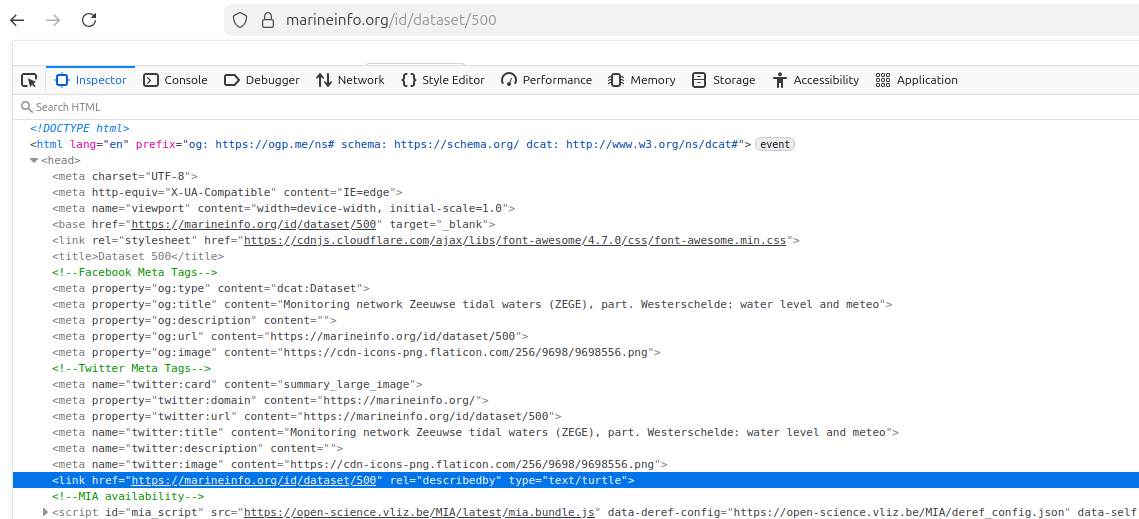Open the Network panel

(x=350, y=80)
